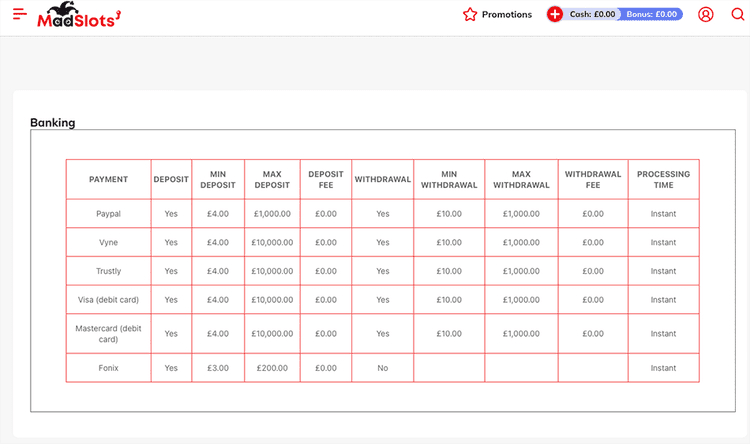Viewport: 750px width, 444px height.
Task: Click Fonix withdrawal 'No' cell
Action: point(383,368)
